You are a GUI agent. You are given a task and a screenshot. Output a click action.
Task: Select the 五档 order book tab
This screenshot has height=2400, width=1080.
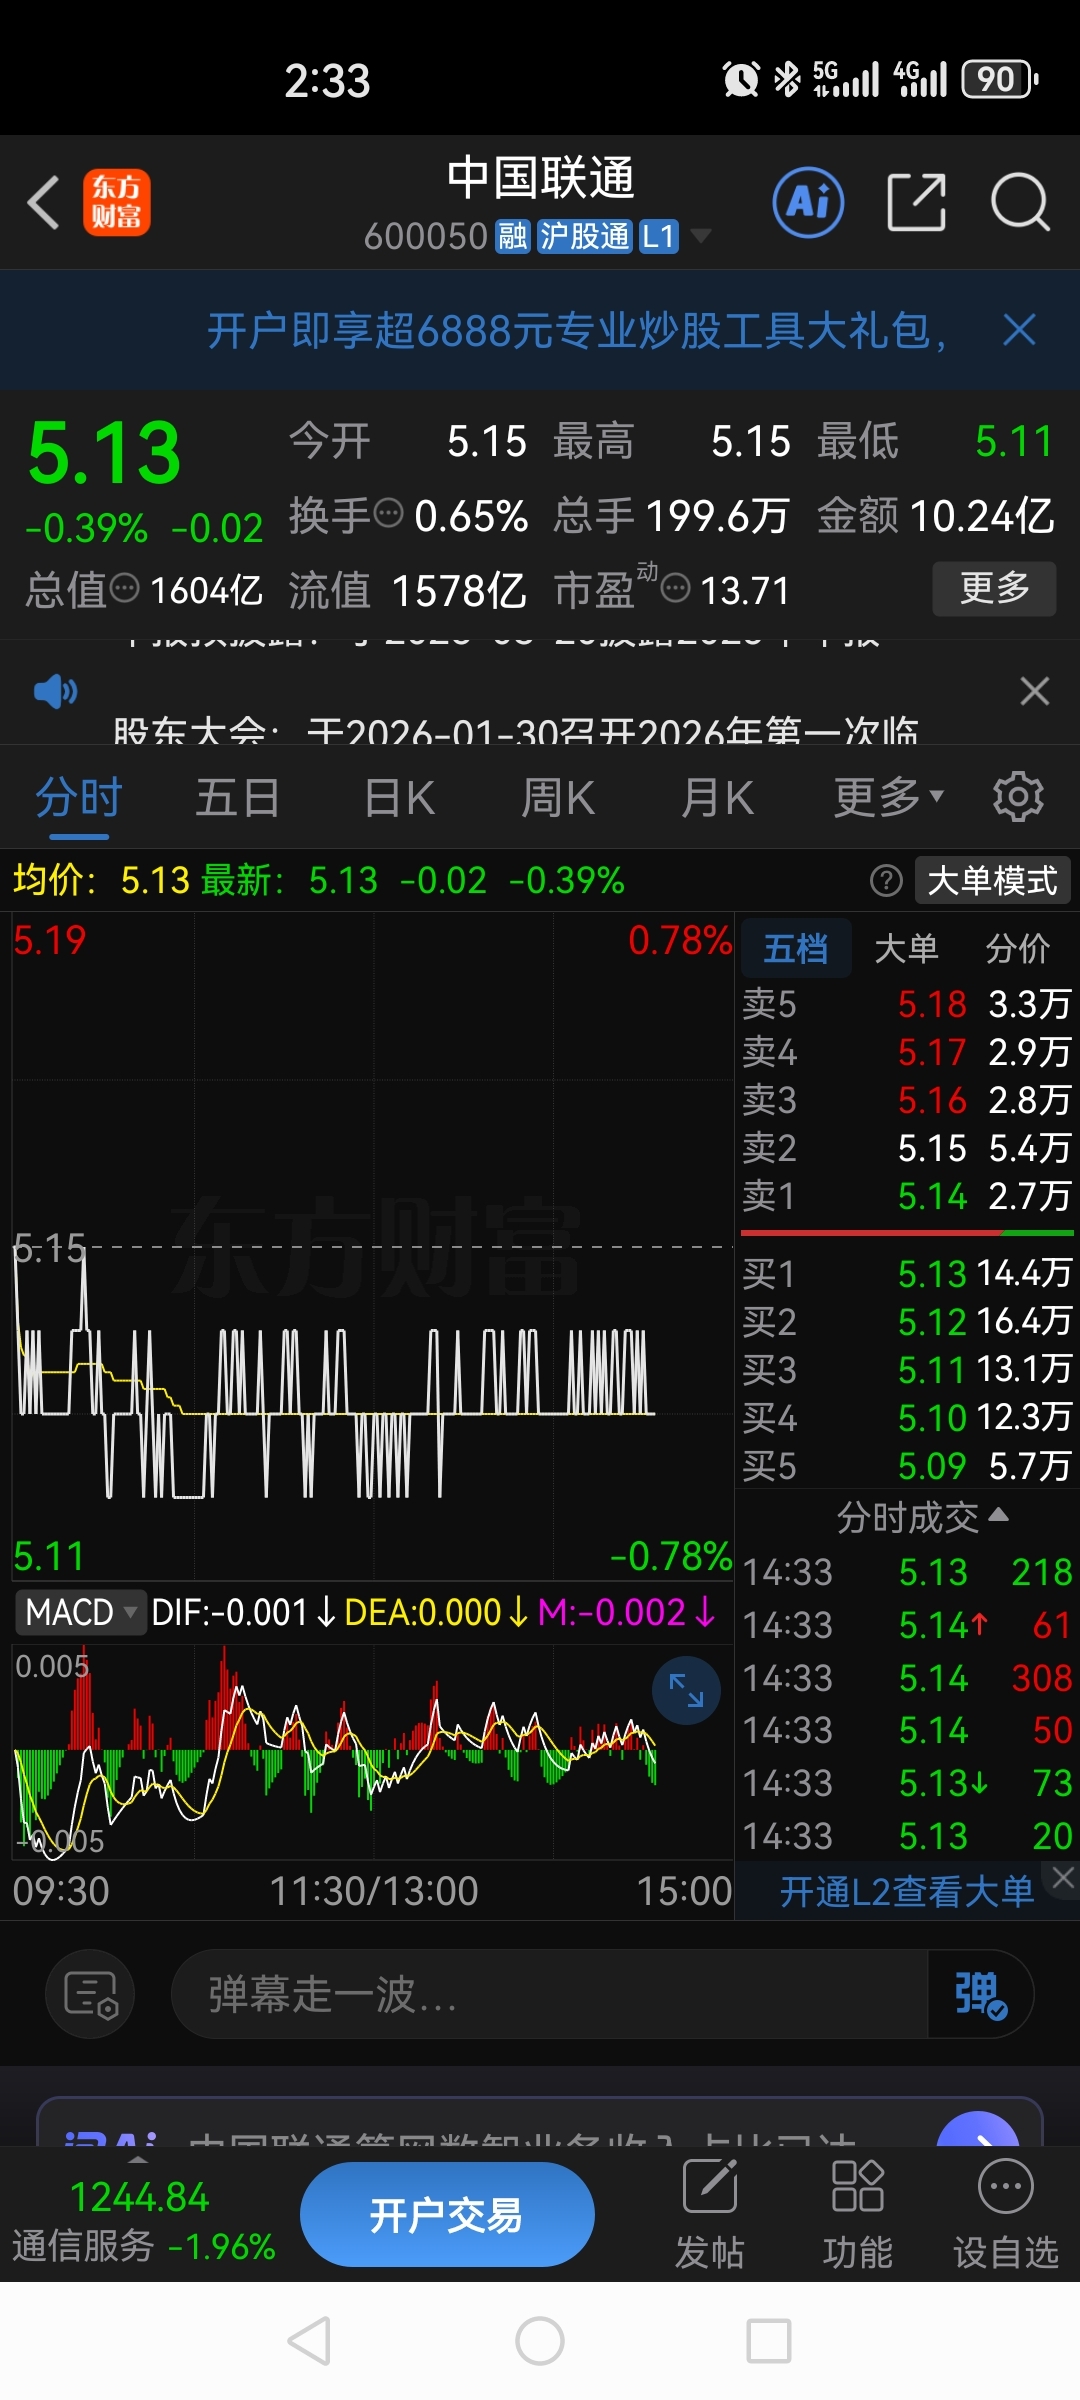pos(796,948)
